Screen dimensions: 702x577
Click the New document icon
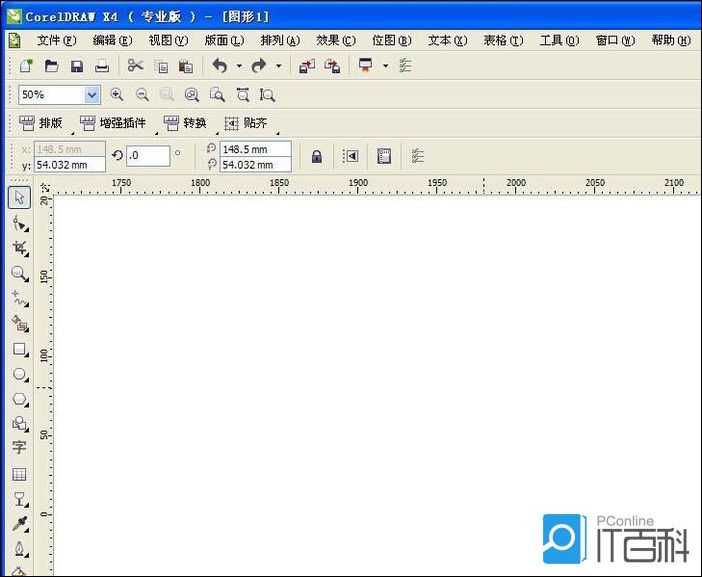point(26,66)
